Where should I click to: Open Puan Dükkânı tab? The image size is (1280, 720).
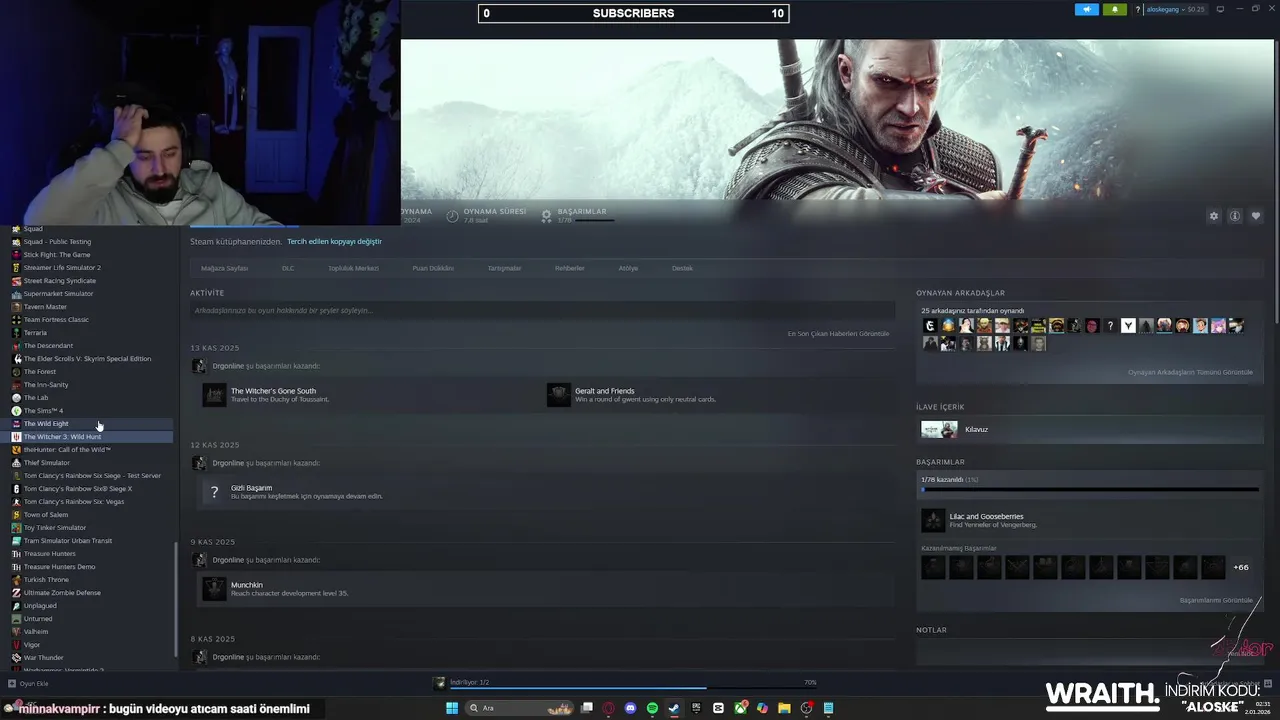[x=433, y=268]
